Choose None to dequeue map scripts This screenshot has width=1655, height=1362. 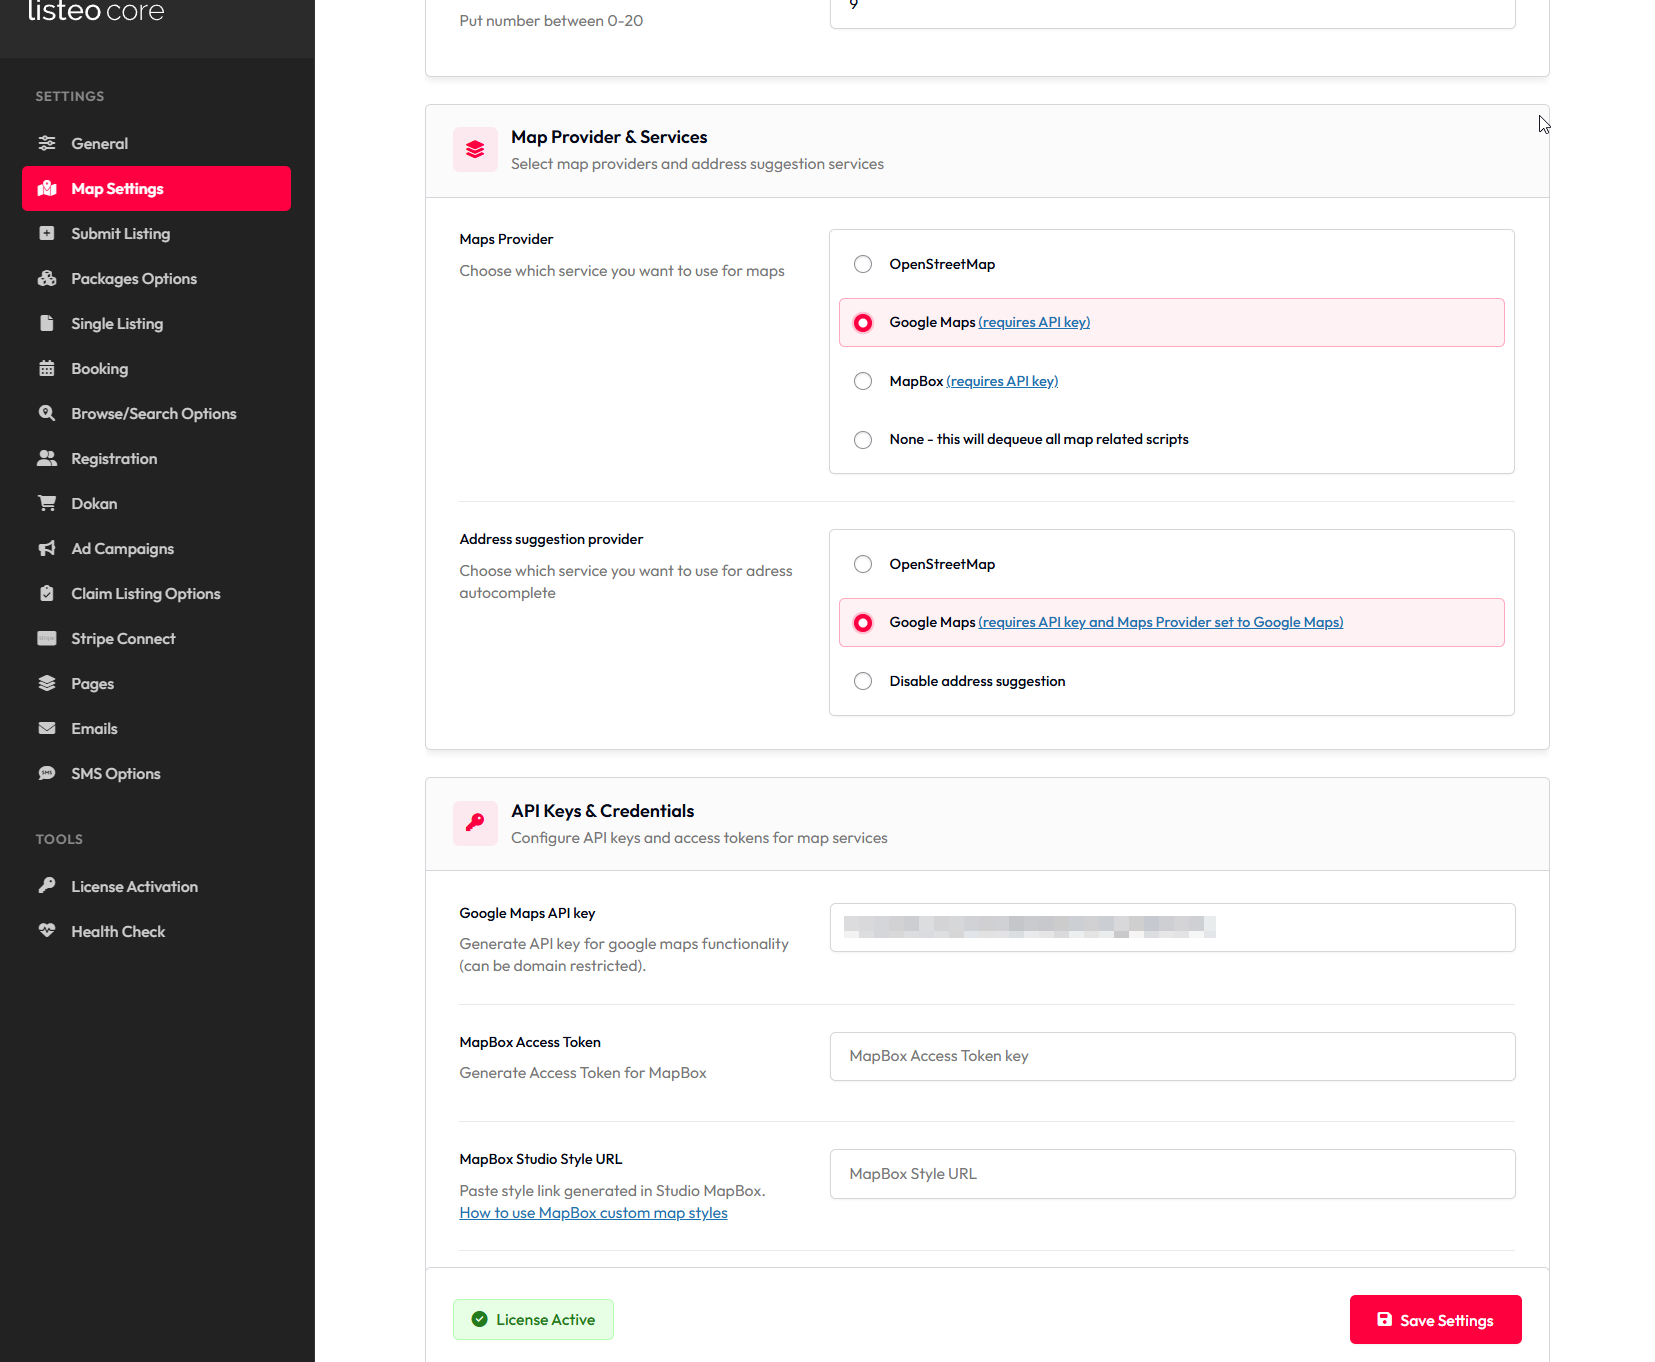863,440
